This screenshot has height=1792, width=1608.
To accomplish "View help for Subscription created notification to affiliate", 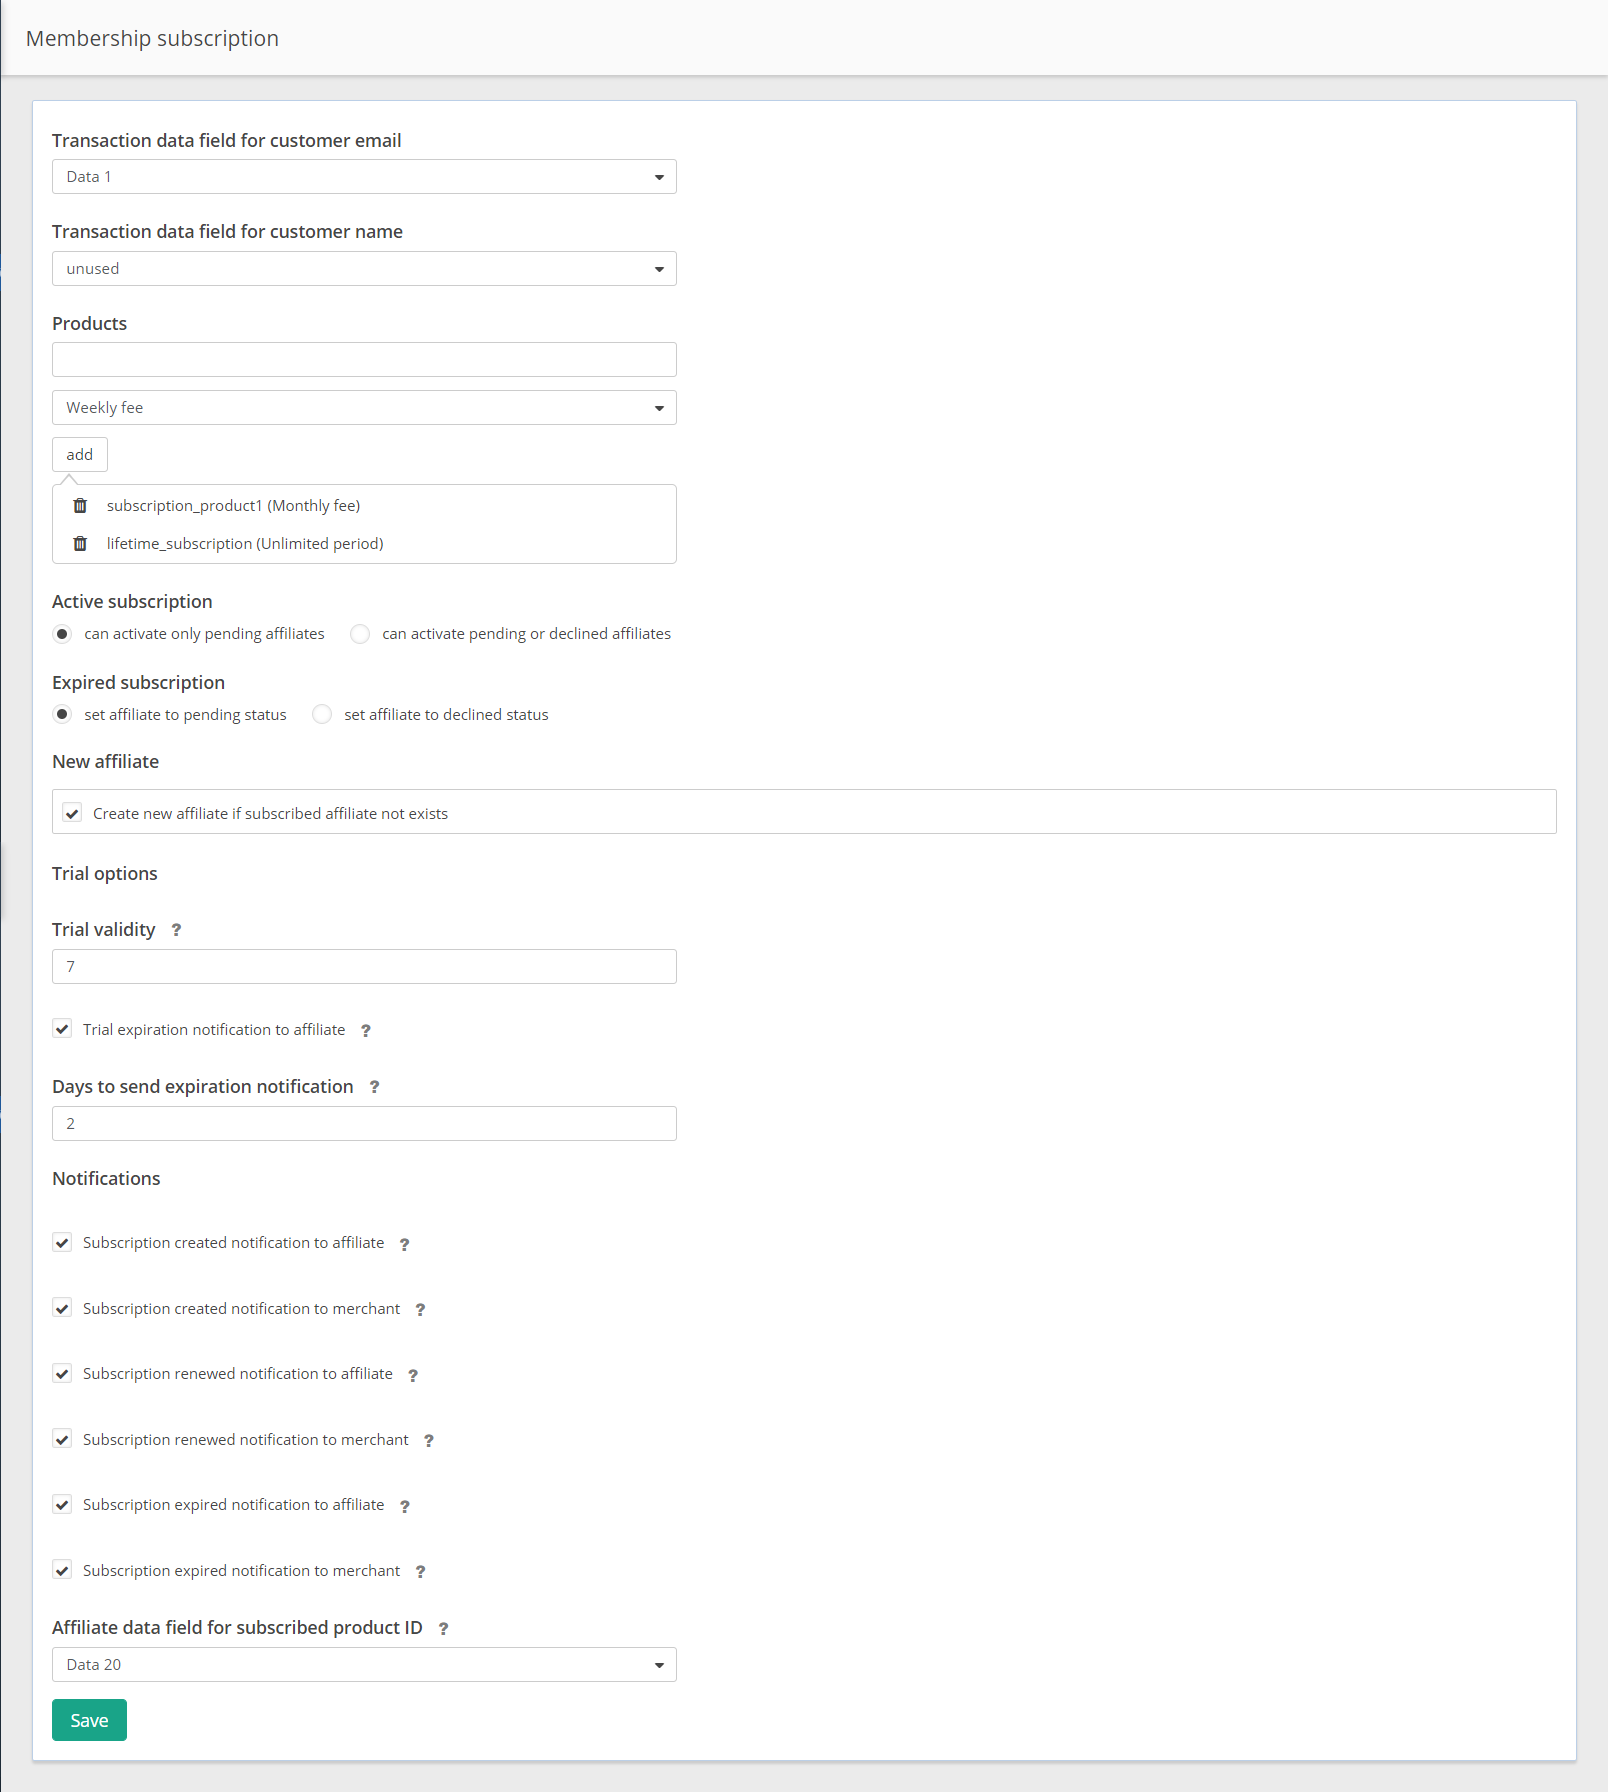I will [404, 1244].
